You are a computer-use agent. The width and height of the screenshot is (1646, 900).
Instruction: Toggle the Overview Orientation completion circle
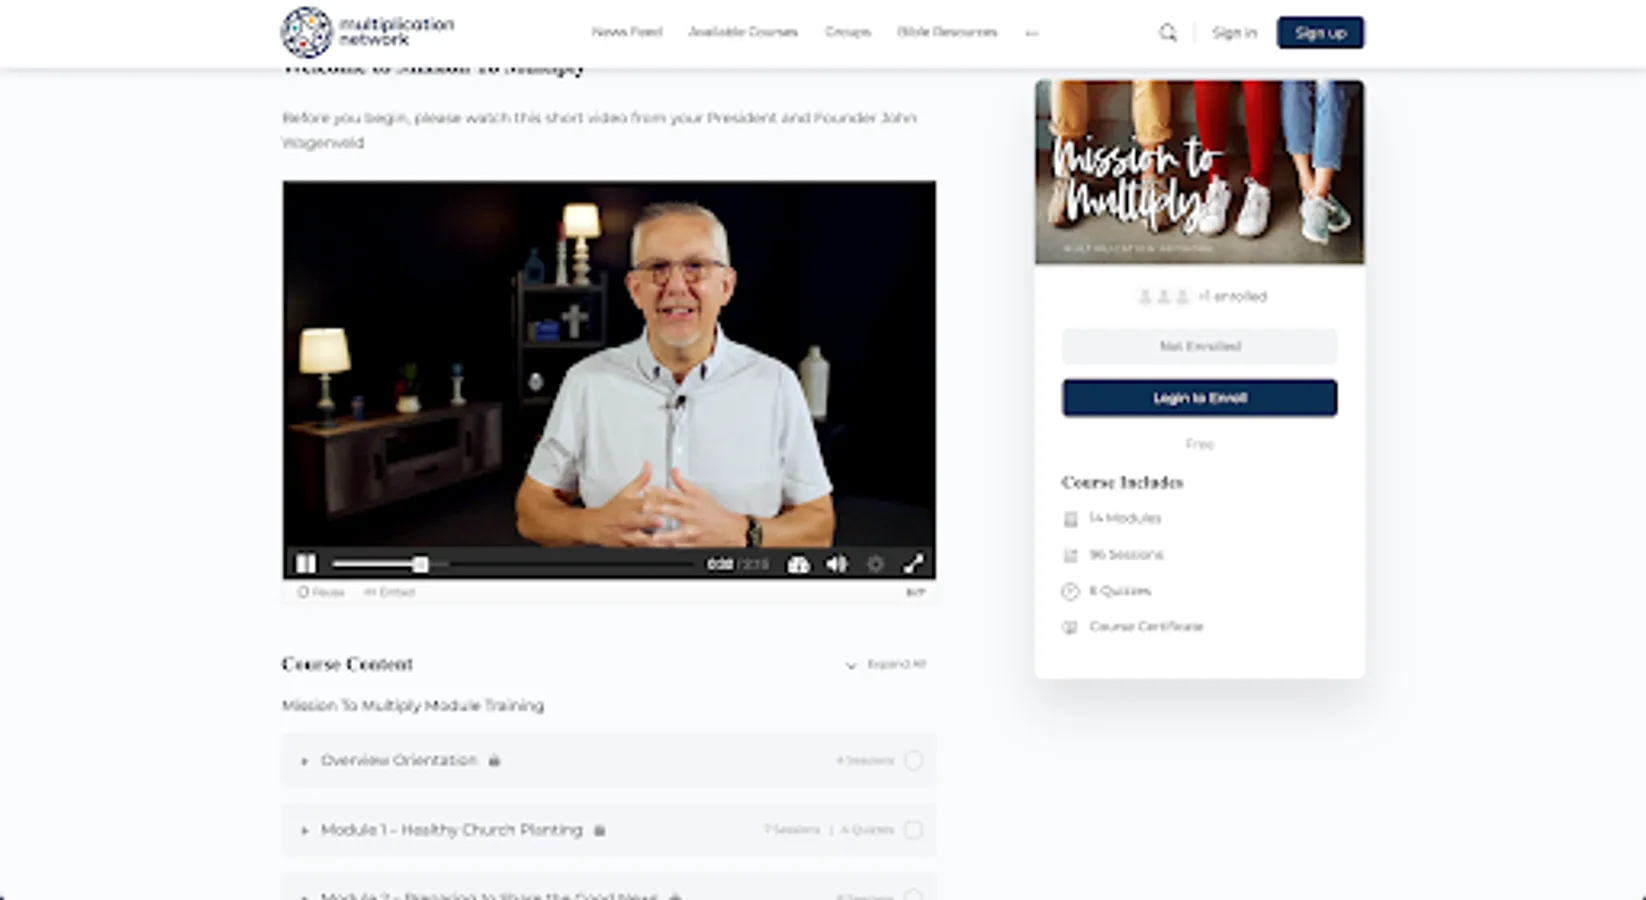click(x=913, y=761)
